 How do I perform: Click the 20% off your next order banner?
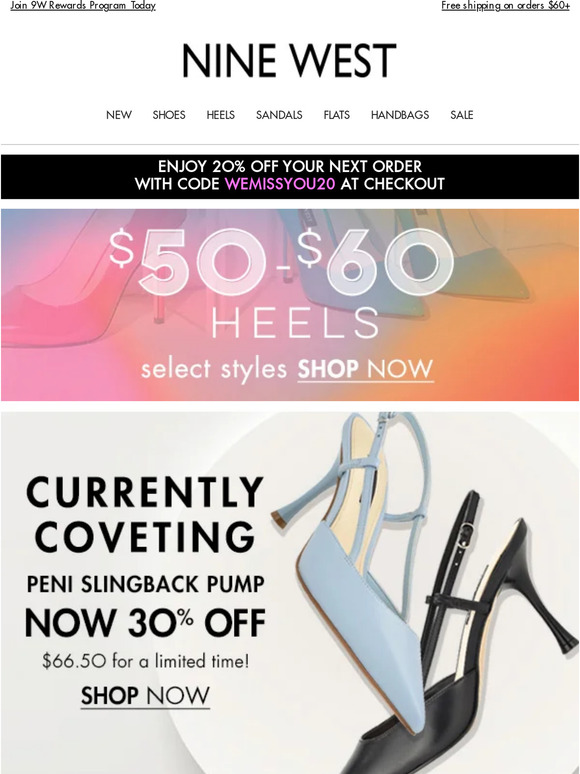click(x=290, y=177)
